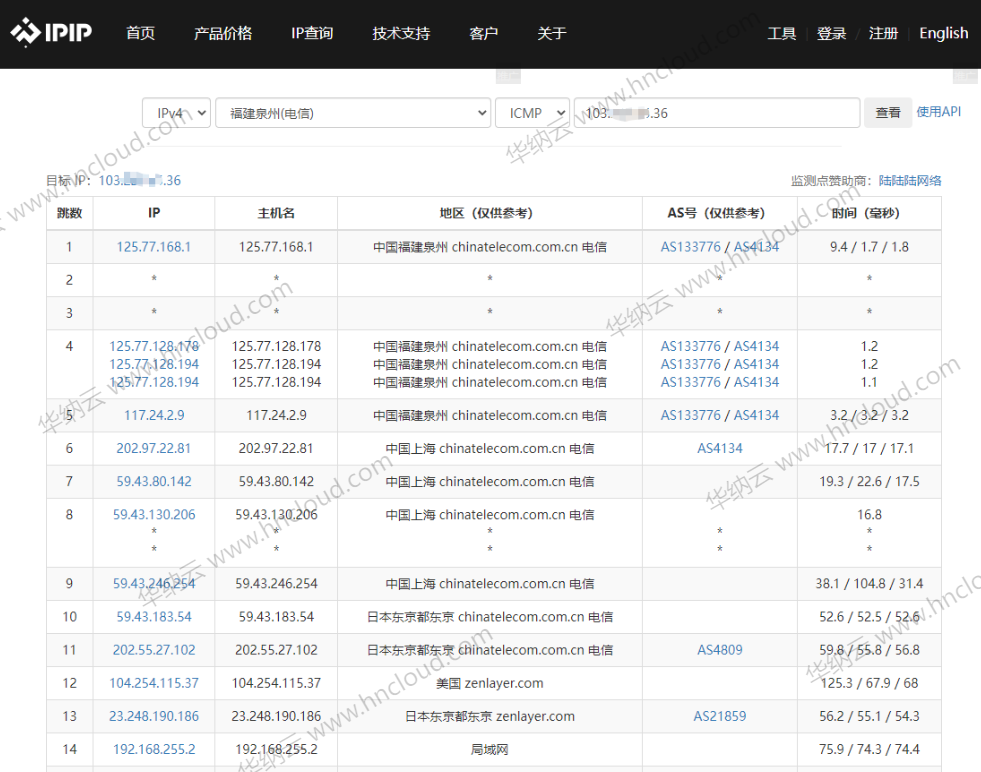Click the 地区（仅供参考） column header
Viewport: 981px width, 772px height.
point(489,213)
